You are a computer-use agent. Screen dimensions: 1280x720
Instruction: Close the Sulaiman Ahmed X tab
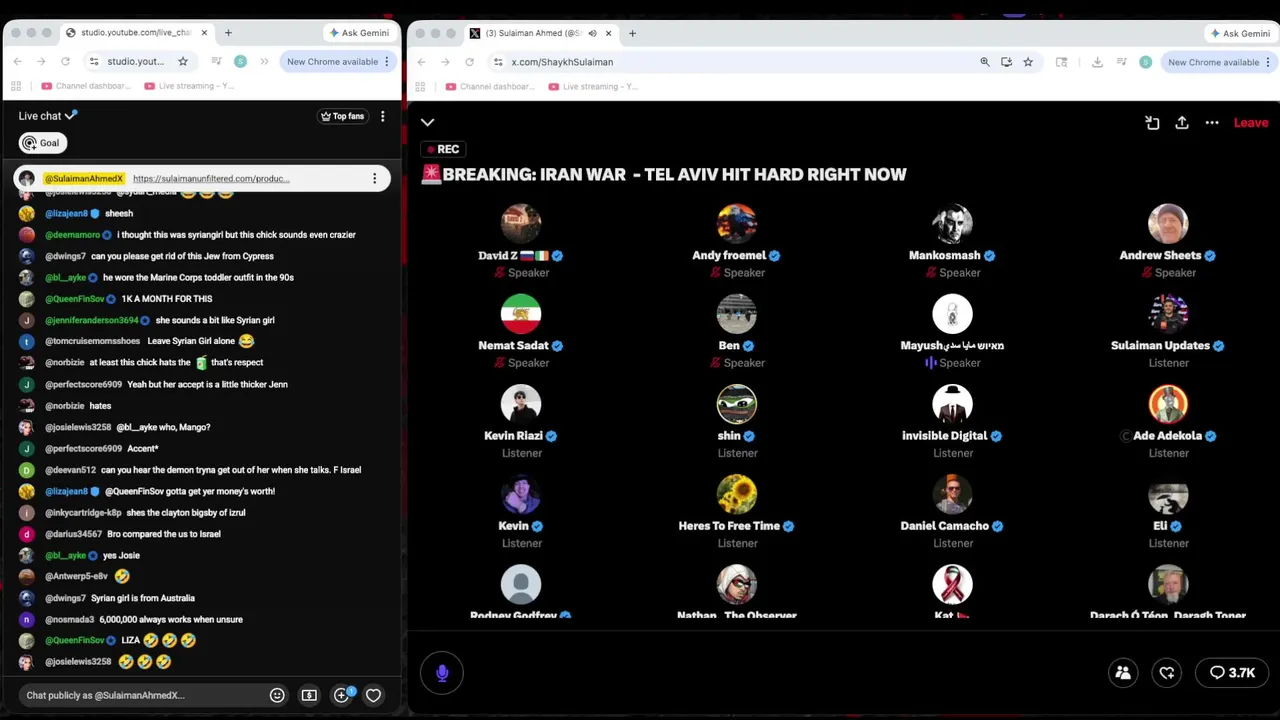coord(608,33)
